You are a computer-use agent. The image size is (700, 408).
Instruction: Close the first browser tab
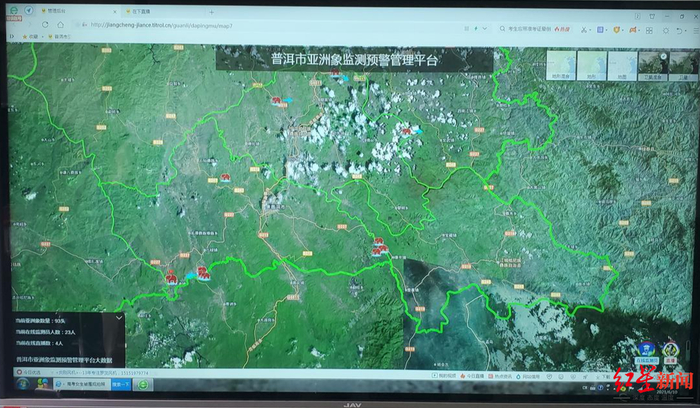pyautogui.click(x=115, y=12)
